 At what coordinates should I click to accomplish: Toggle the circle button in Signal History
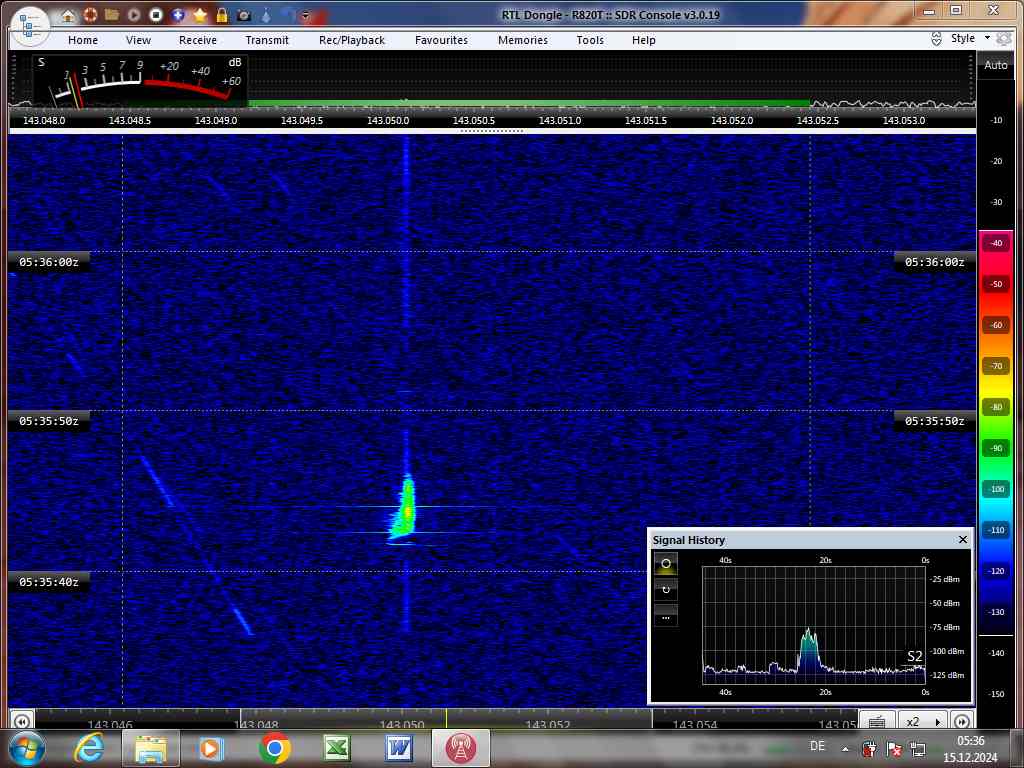point(665,563)
